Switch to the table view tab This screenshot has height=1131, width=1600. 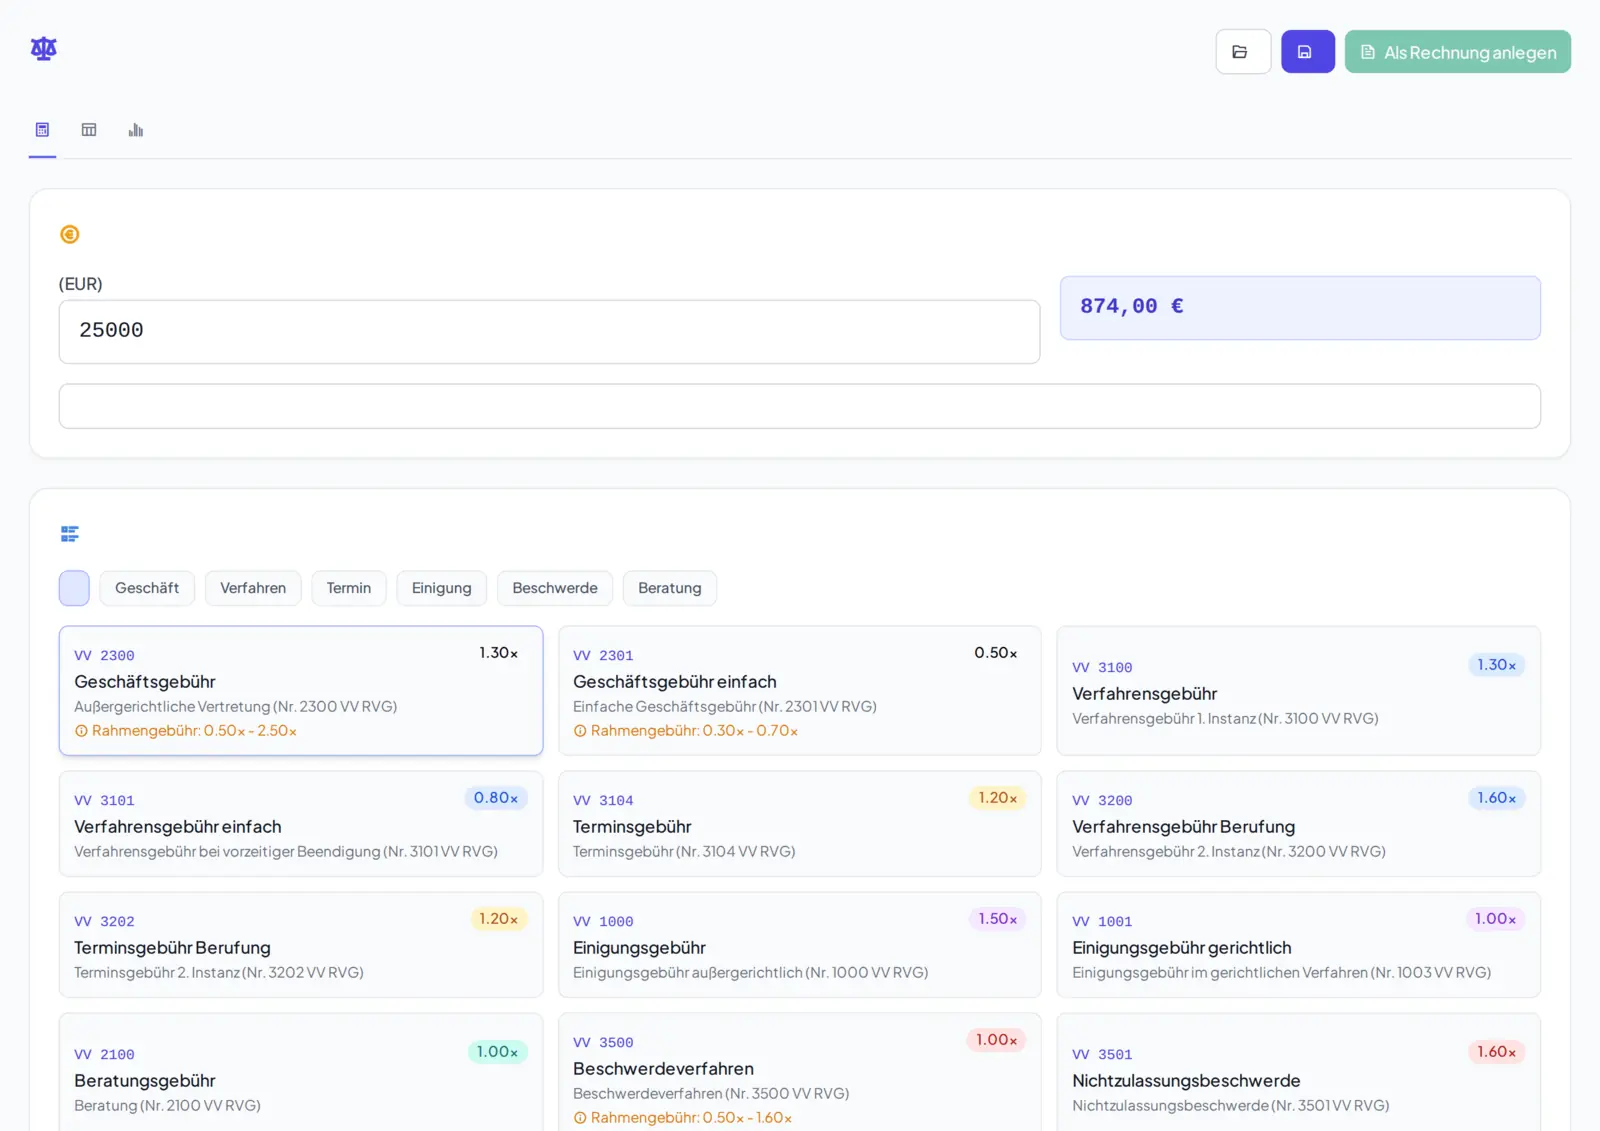pos(89,130)
